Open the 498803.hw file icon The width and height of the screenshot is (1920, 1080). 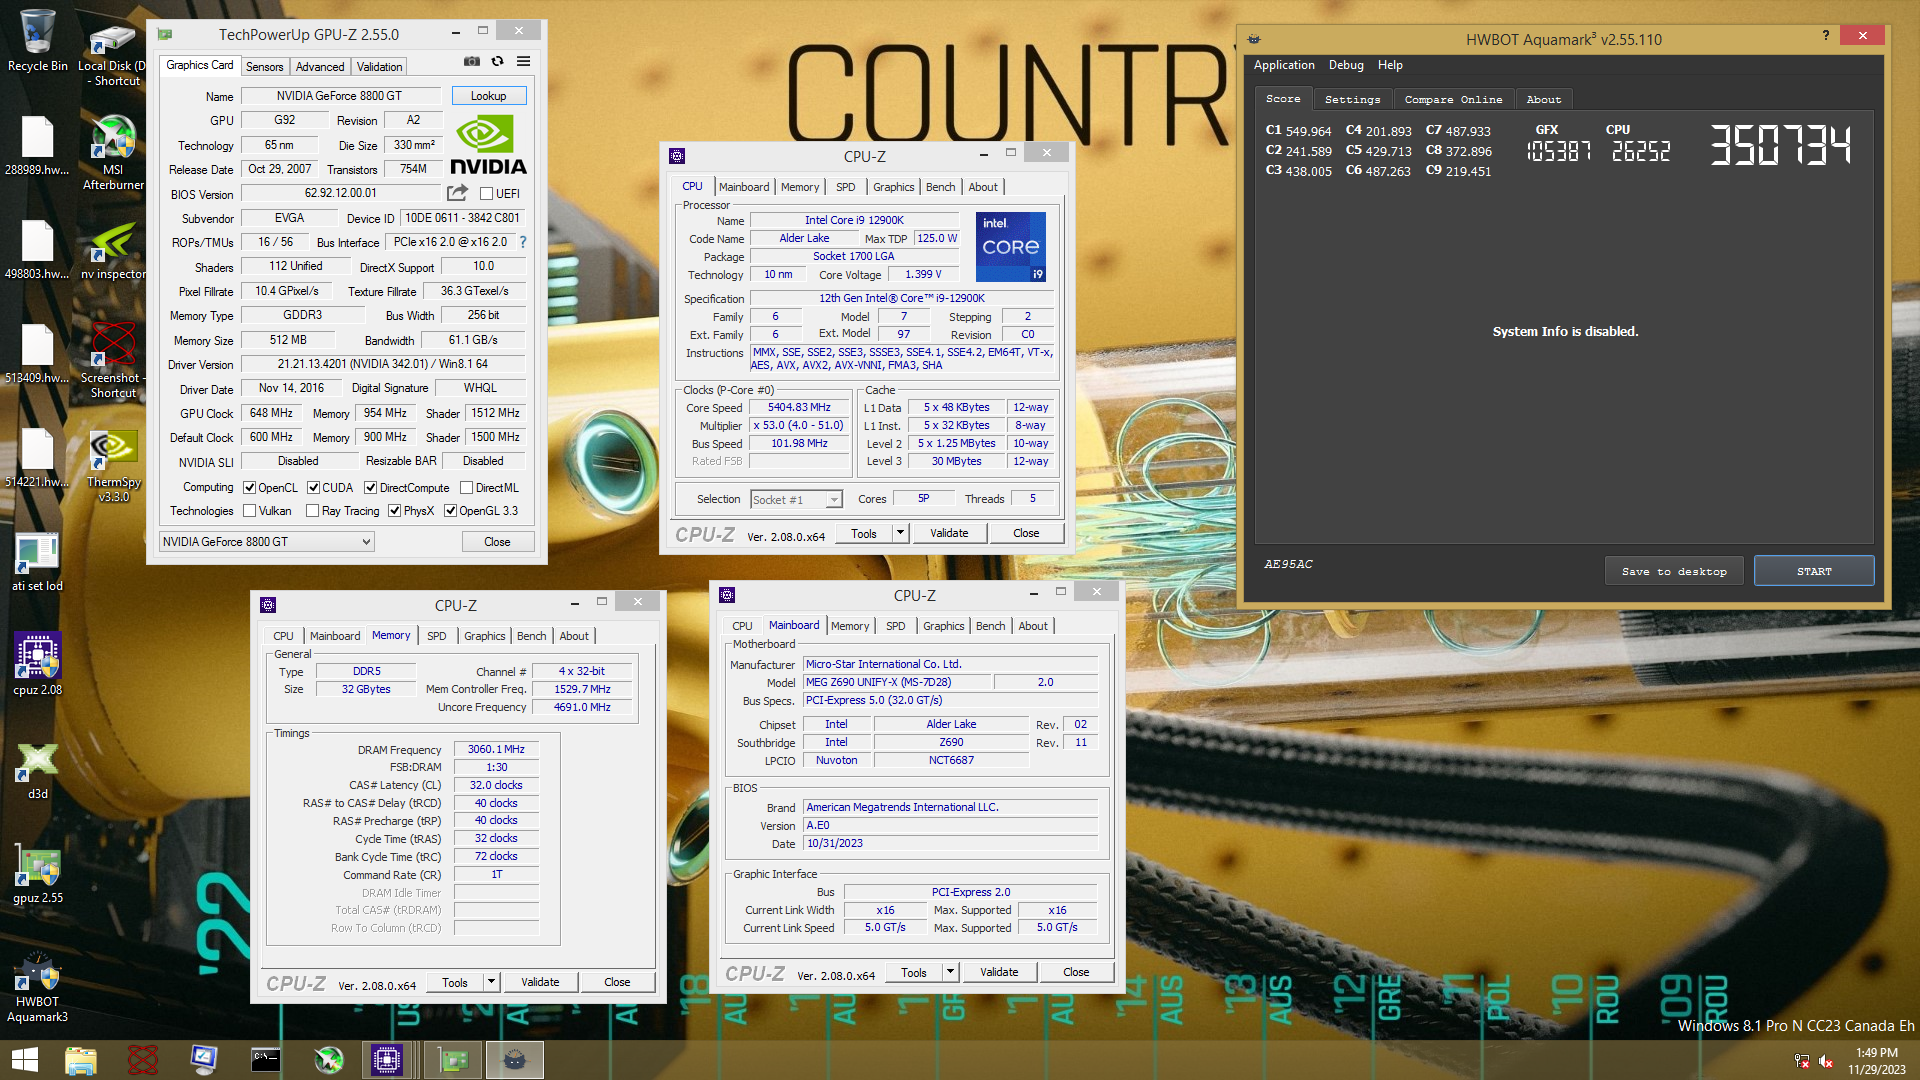click(38, 250)
